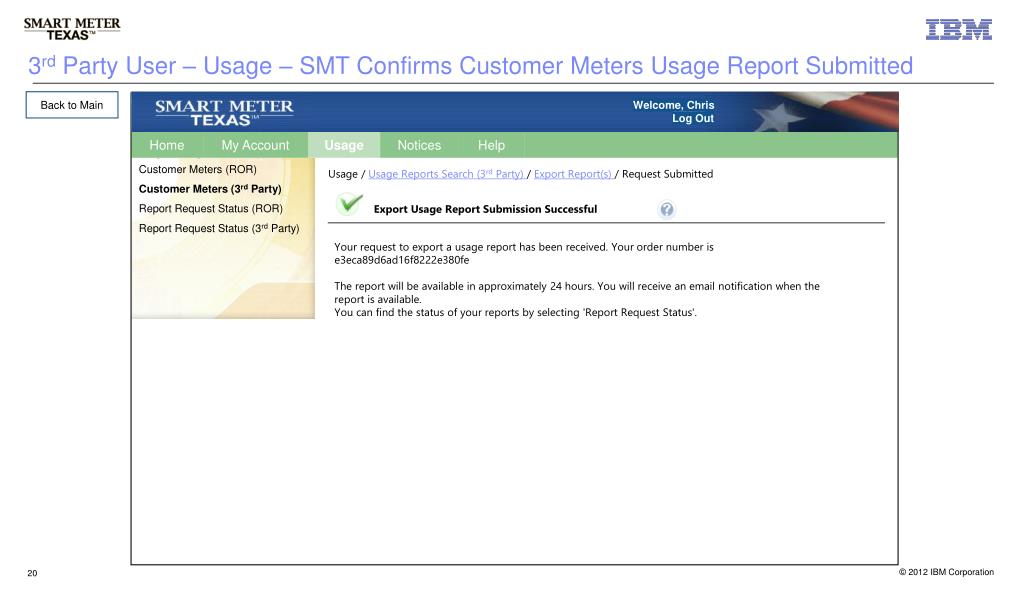
Task: Select the Usage tab
Action: coord(344,145)
